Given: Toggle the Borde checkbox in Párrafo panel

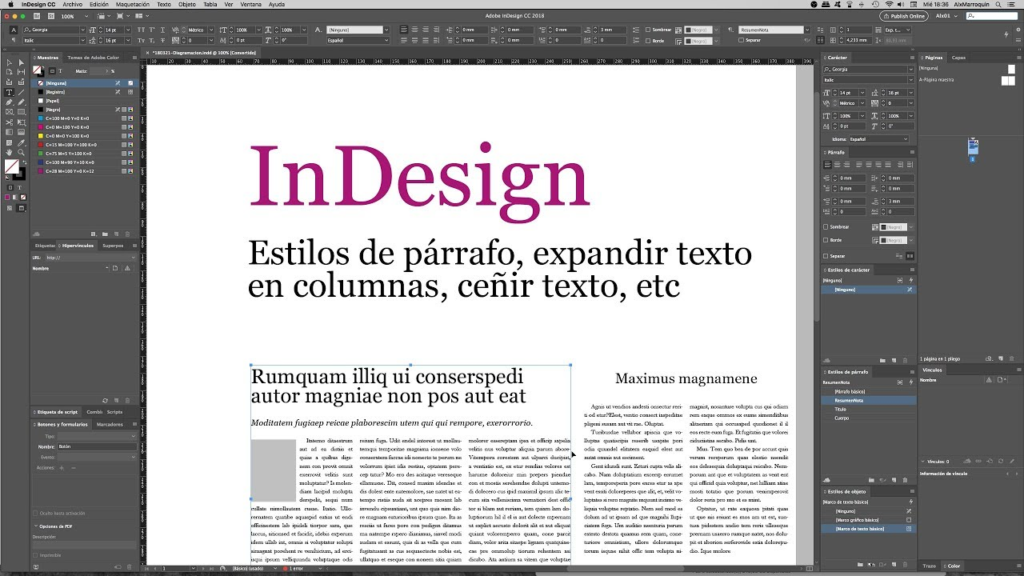Looking at the screenshot, I should [825, 240].
